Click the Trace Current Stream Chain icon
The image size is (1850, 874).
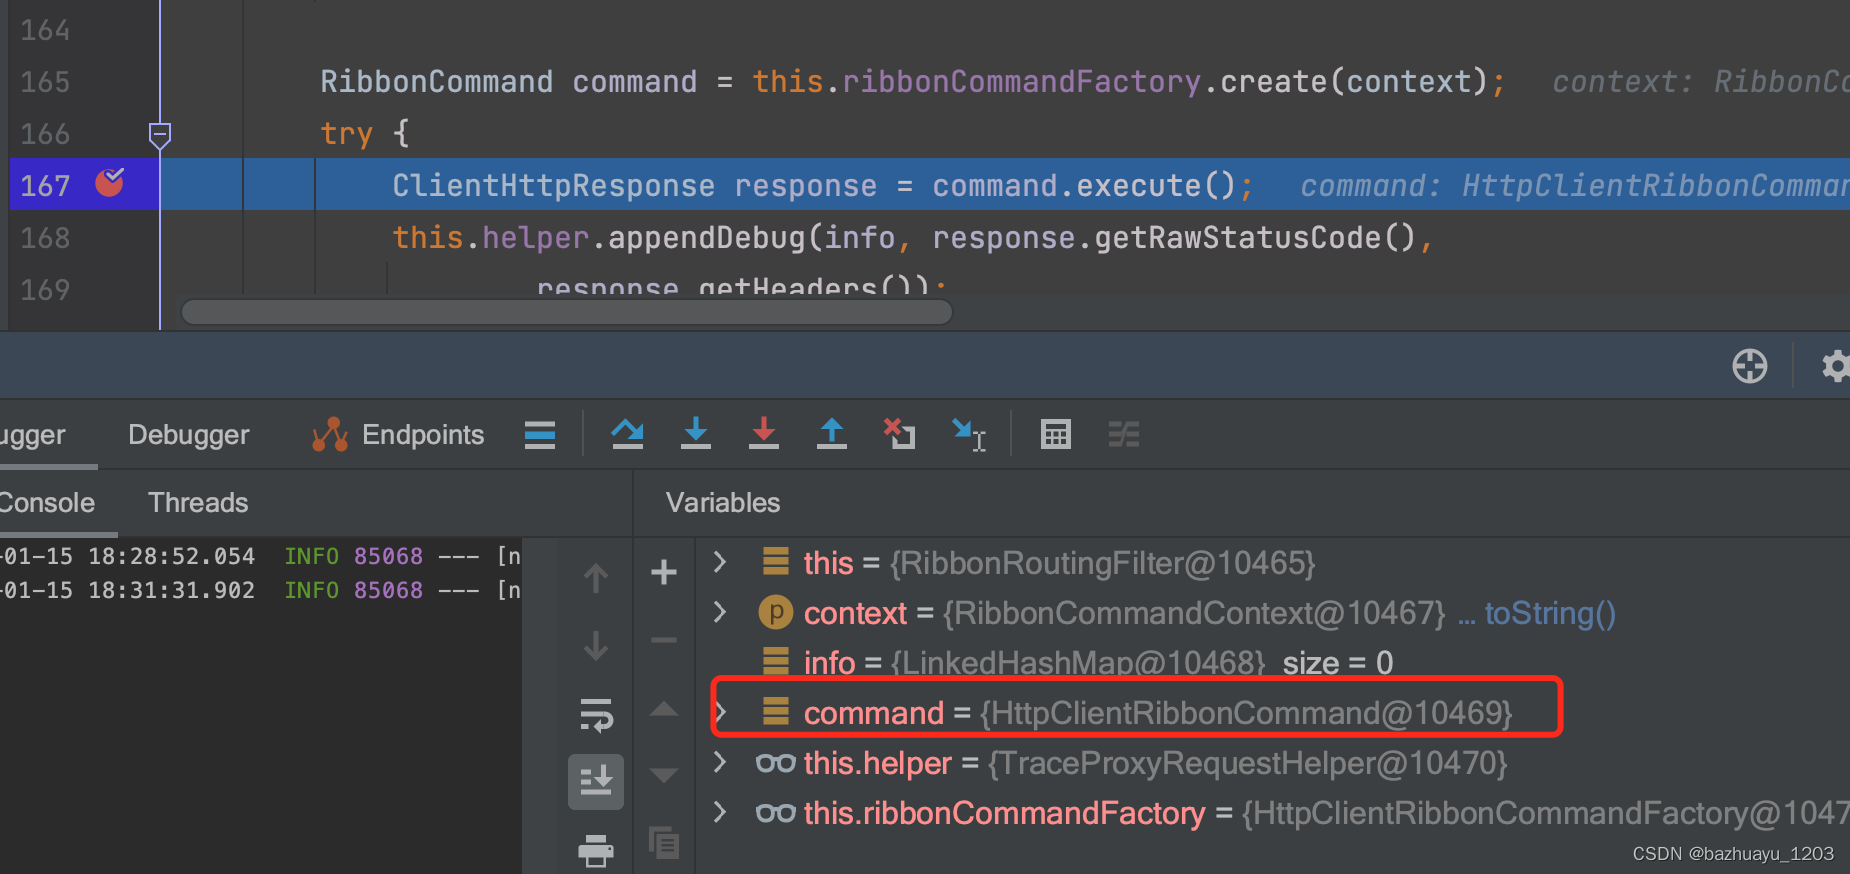tap(1124, 434)
